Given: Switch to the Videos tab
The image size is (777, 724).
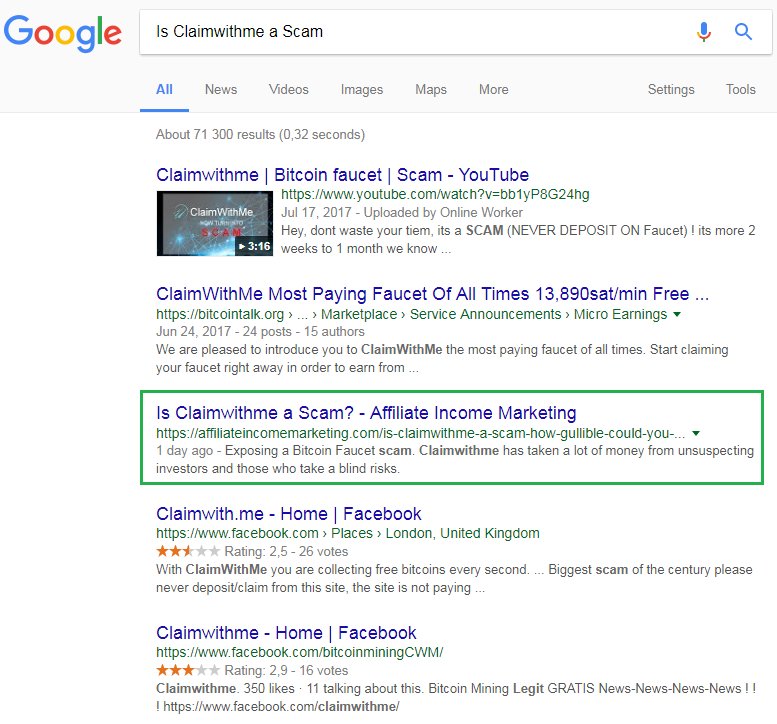Looking at the screenshot, I should pos(288,90).
